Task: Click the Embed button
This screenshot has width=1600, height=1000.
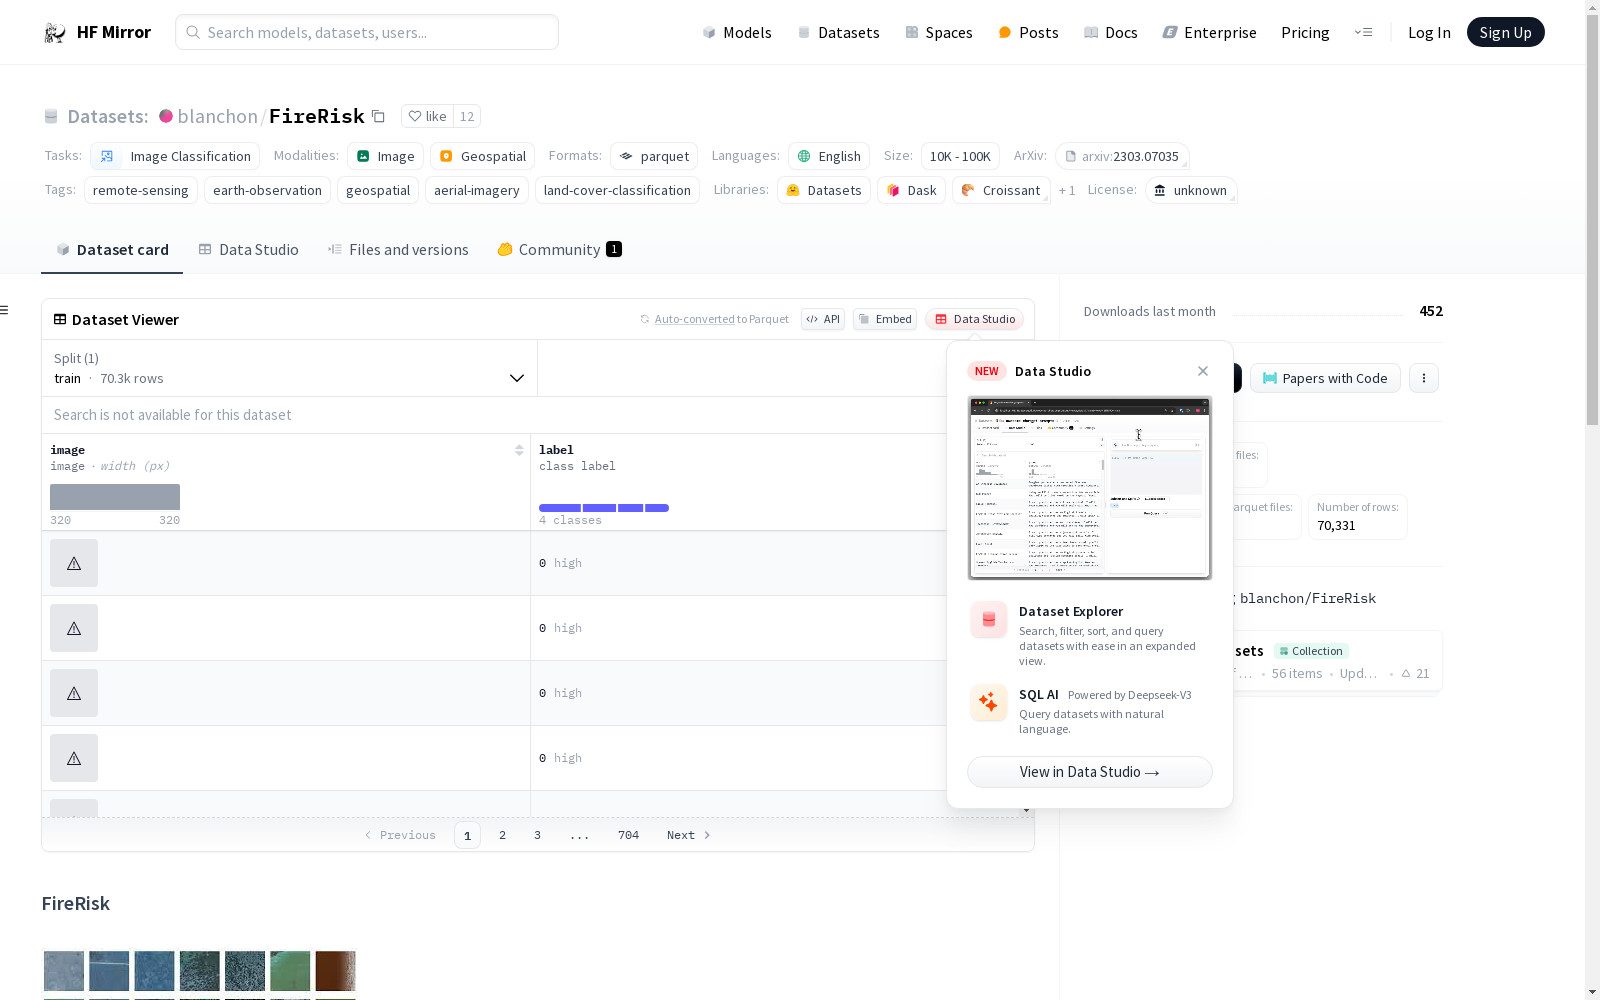Action: click(885, 319)
